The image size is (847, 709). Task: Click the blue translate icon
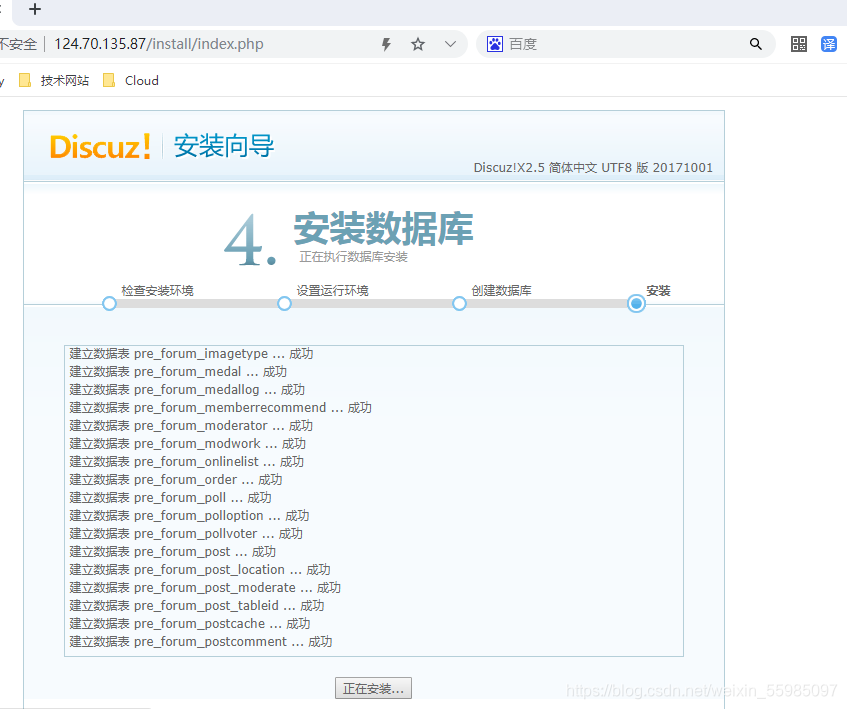pos(829,44)
